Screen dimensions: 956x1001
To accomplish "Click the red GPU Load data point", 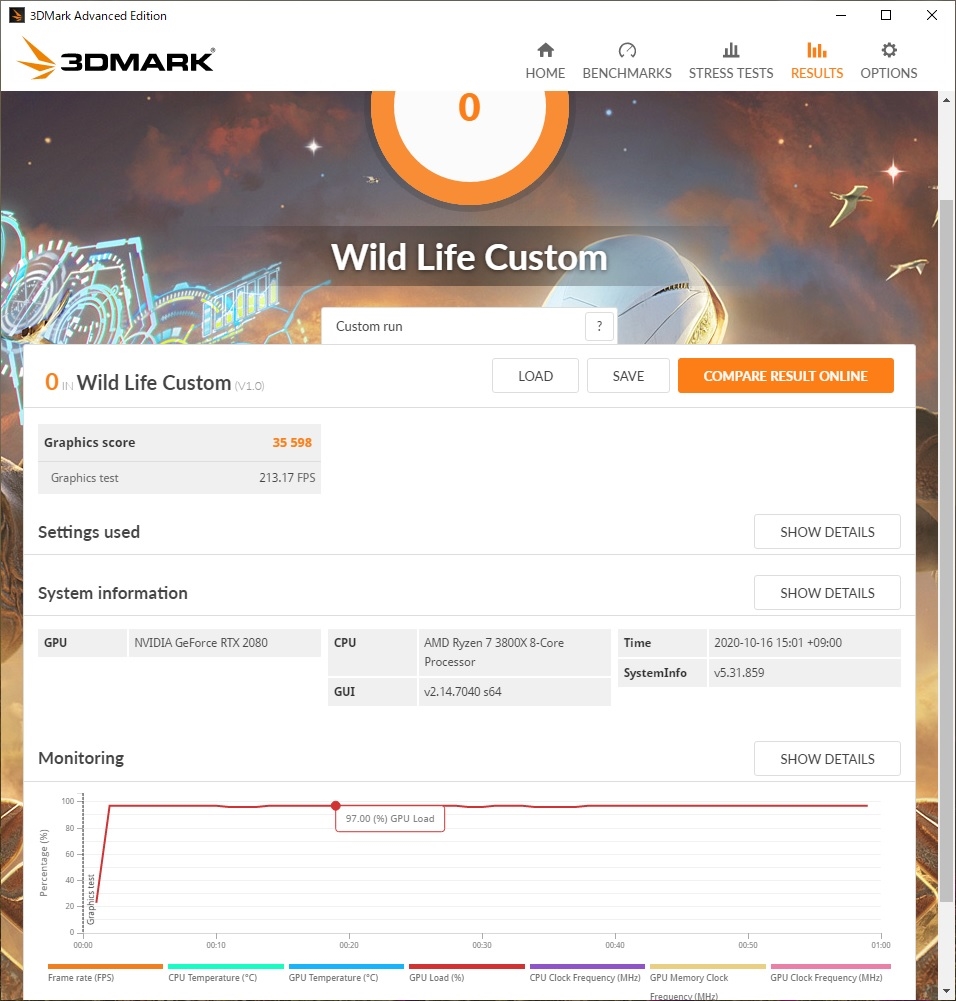I will click(336, 806).
